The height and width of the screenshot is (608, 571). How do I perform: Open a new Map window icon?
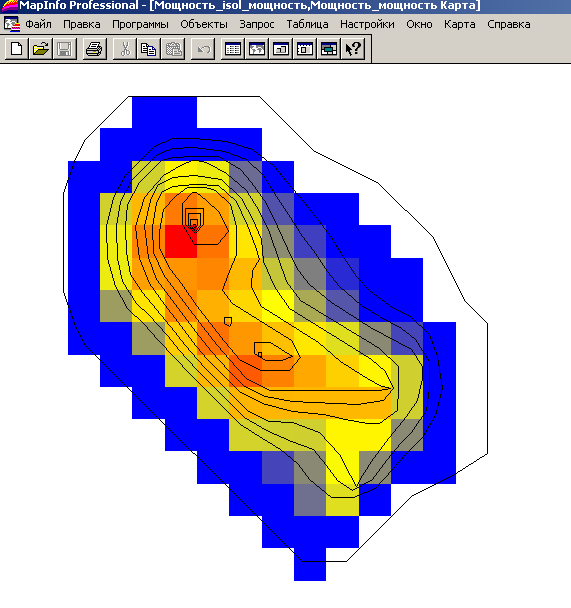pos(257,49)
